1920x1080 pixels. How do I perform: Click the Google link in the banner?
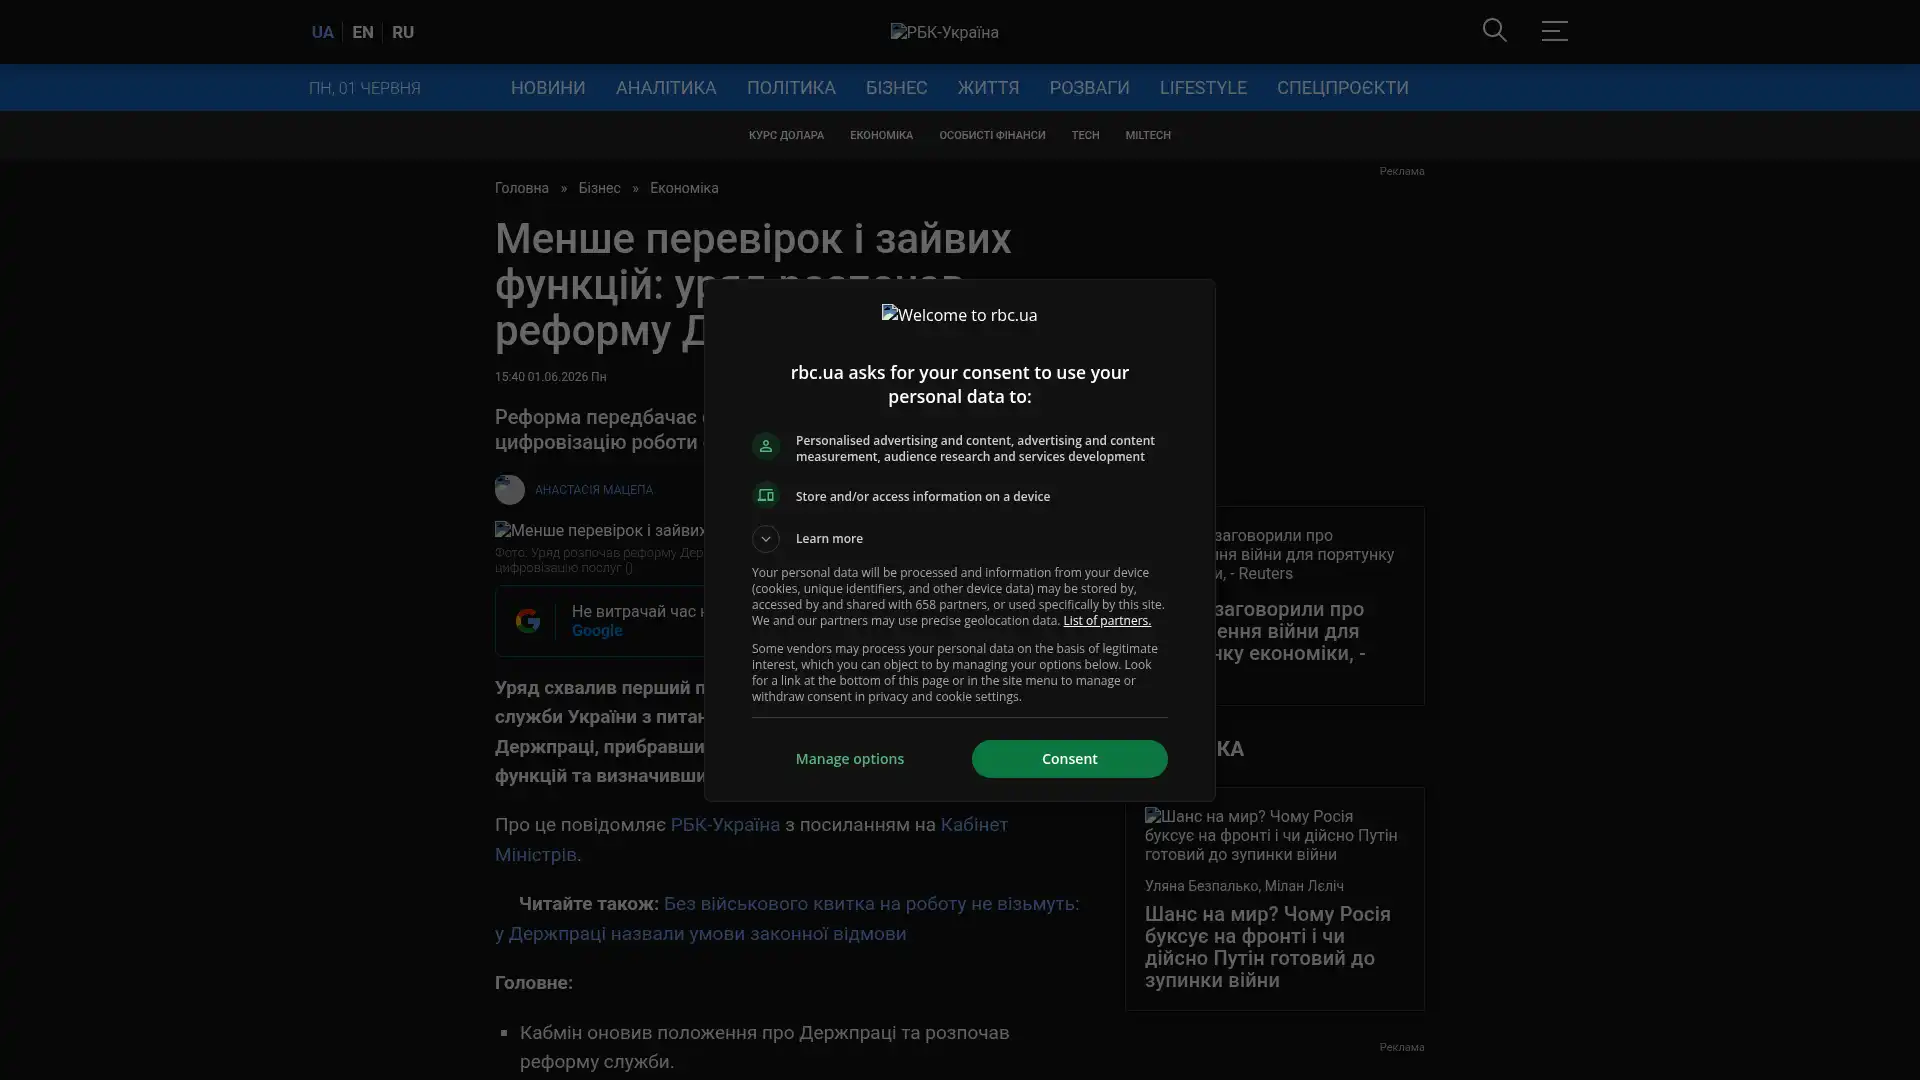[597, 631]
